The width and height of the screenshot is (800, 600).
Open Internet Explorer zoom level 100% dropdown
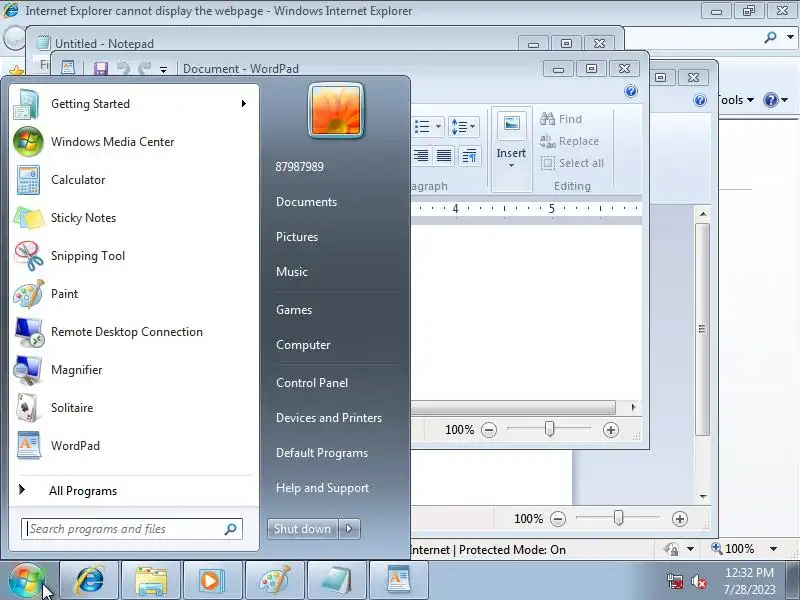coord(774,549)
